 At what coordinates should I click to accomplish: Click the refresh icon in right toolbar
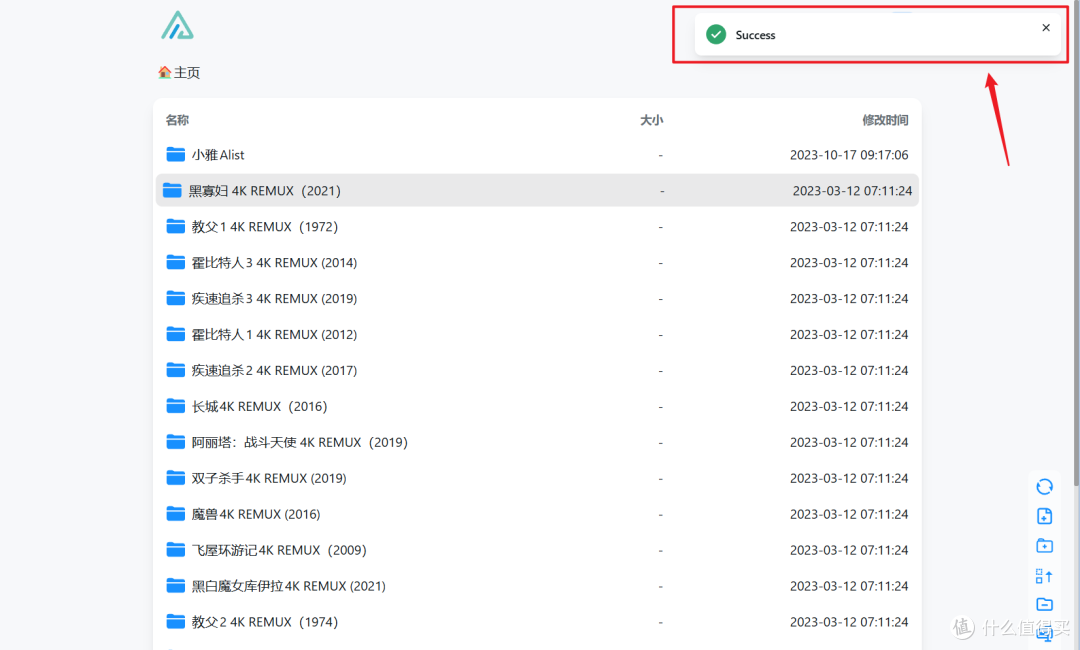(1044, 487)
